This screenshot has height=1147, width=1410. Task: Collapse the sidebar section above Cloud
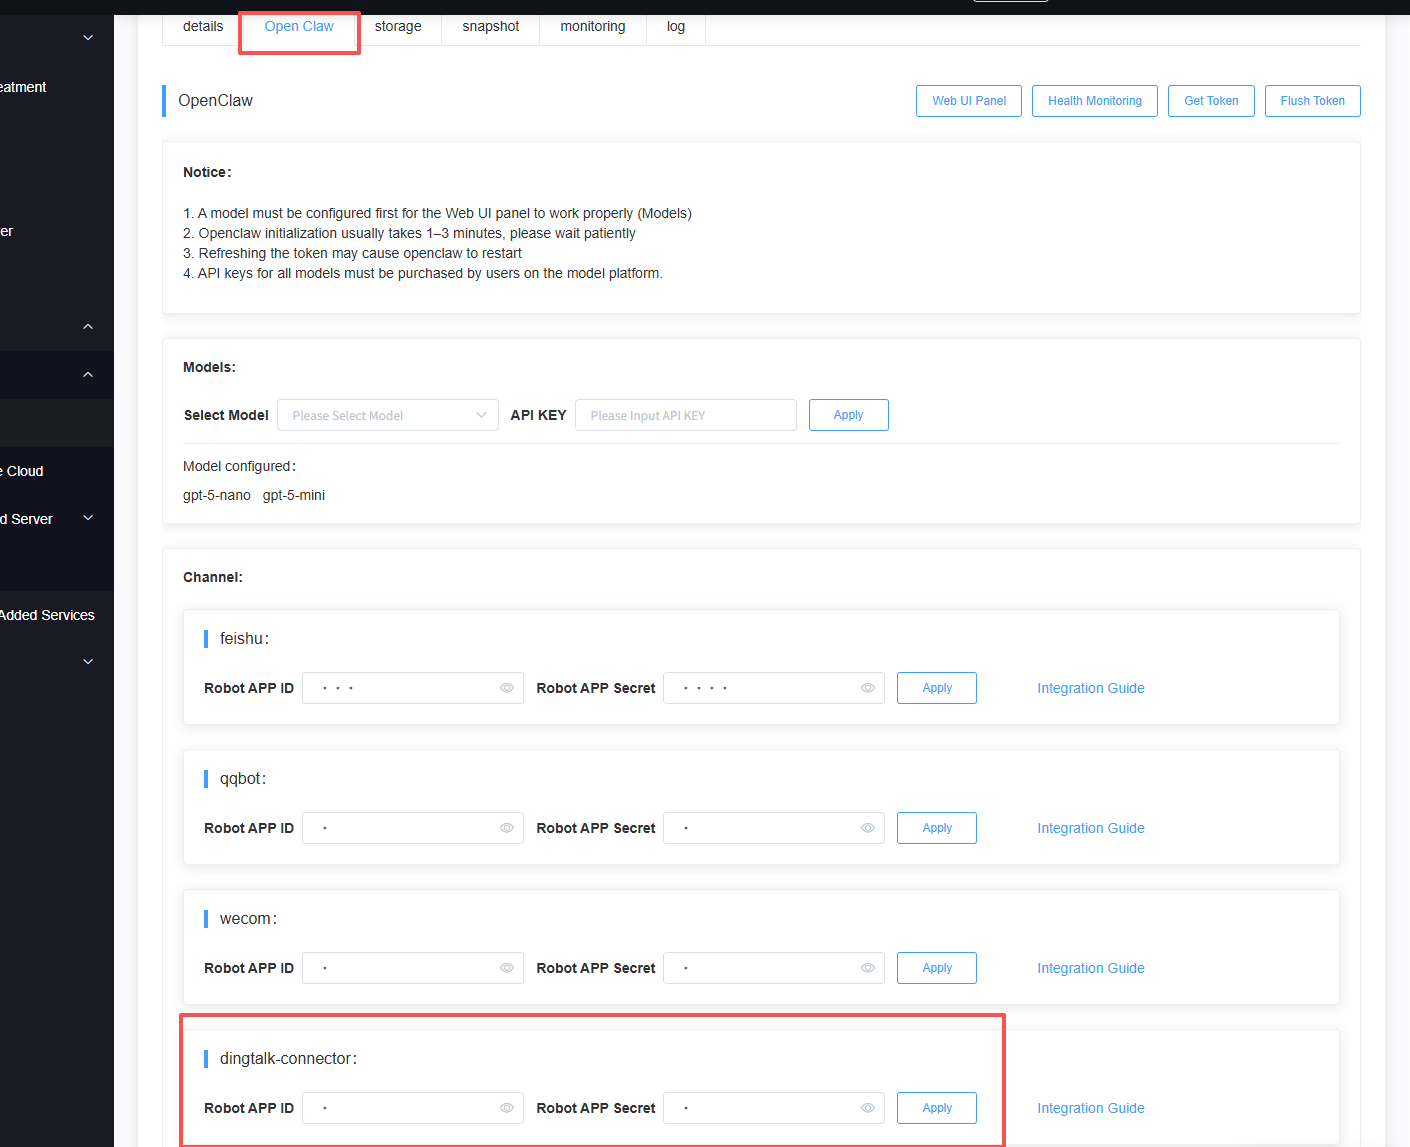(x=88, y=375)
